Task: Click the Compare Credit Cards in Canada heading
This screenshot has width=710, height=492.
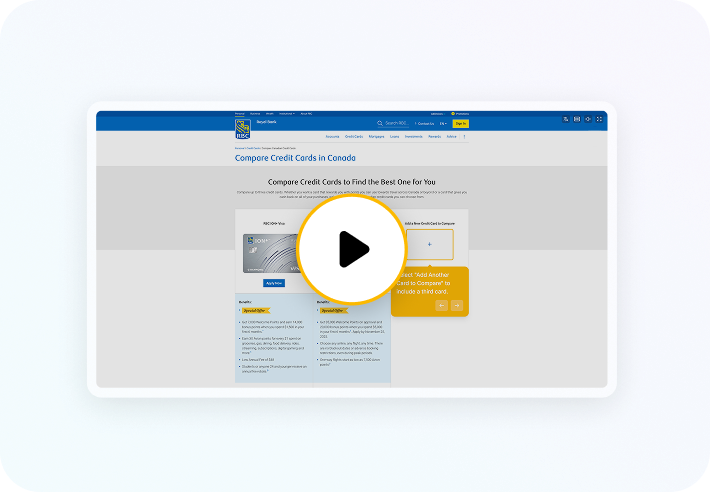Action: pos(295,158)
